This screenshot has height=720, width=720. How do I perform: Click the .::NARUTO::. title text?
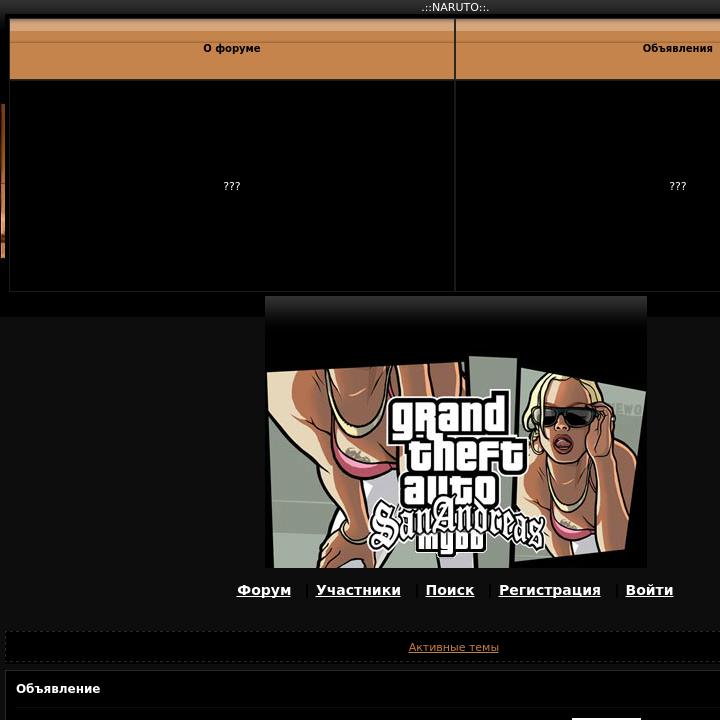[x=455, y=8]
